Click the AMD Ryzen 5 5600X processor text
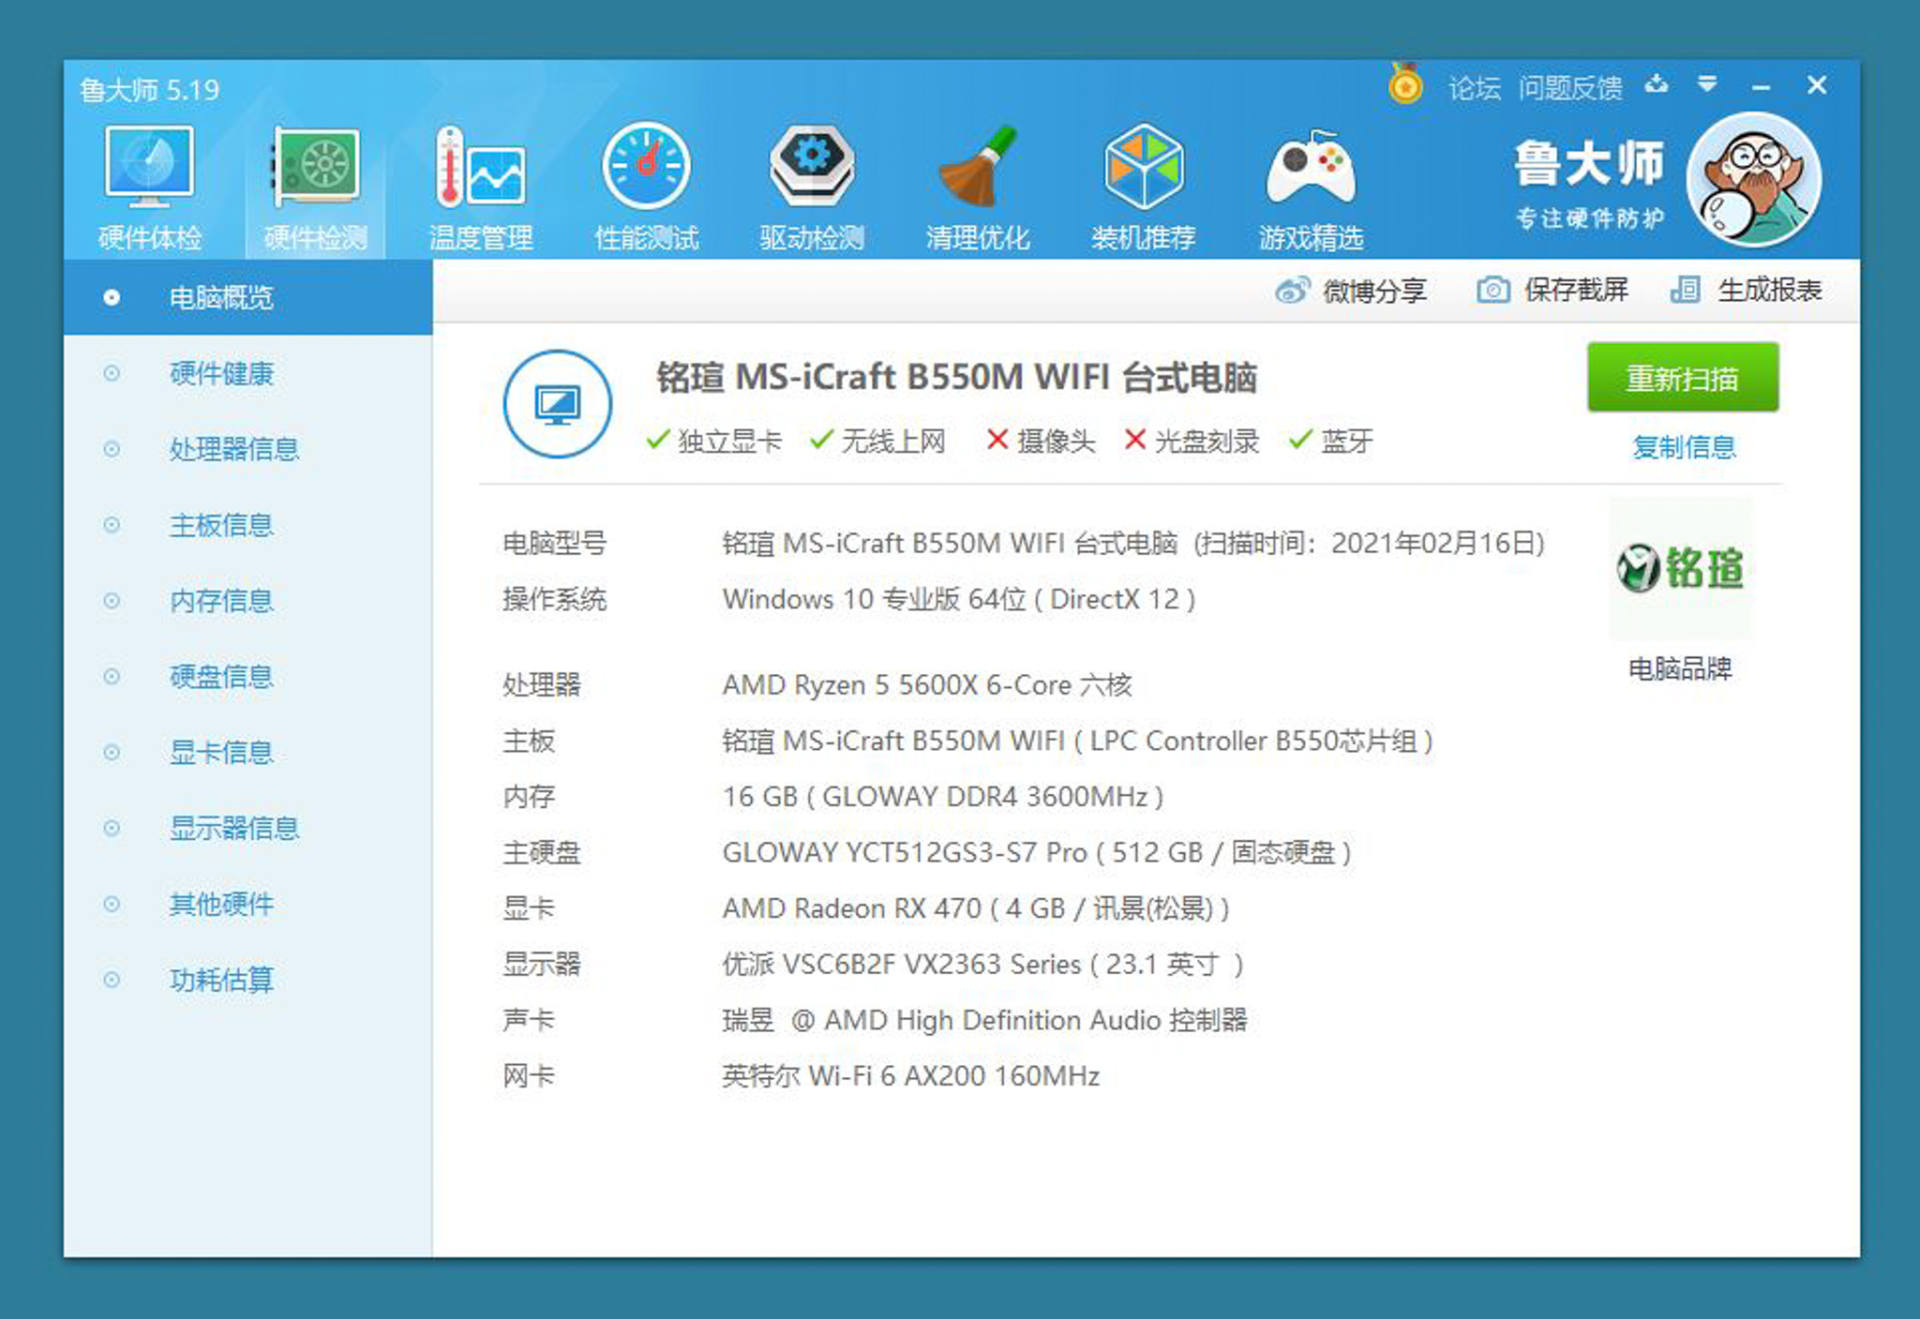Viewport: 1920px width, 1319px height. [x=927, y=685]
